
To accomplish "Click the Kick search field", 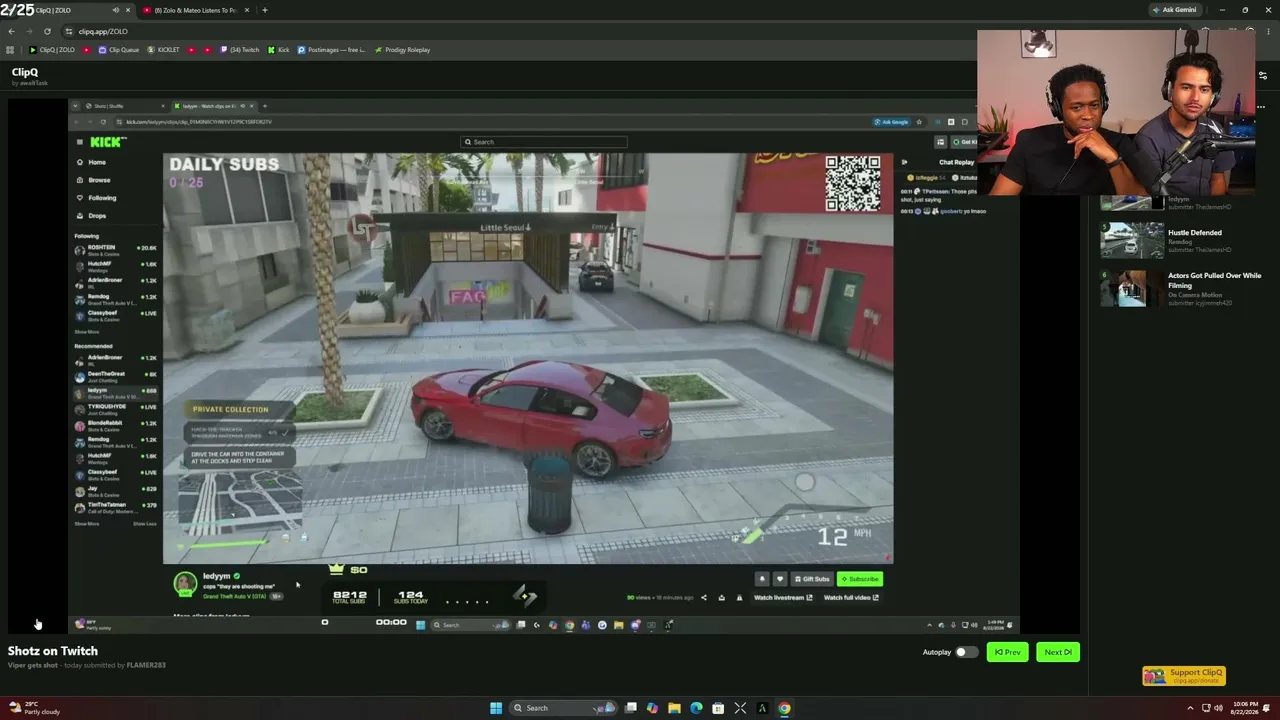I will (544, 142).
